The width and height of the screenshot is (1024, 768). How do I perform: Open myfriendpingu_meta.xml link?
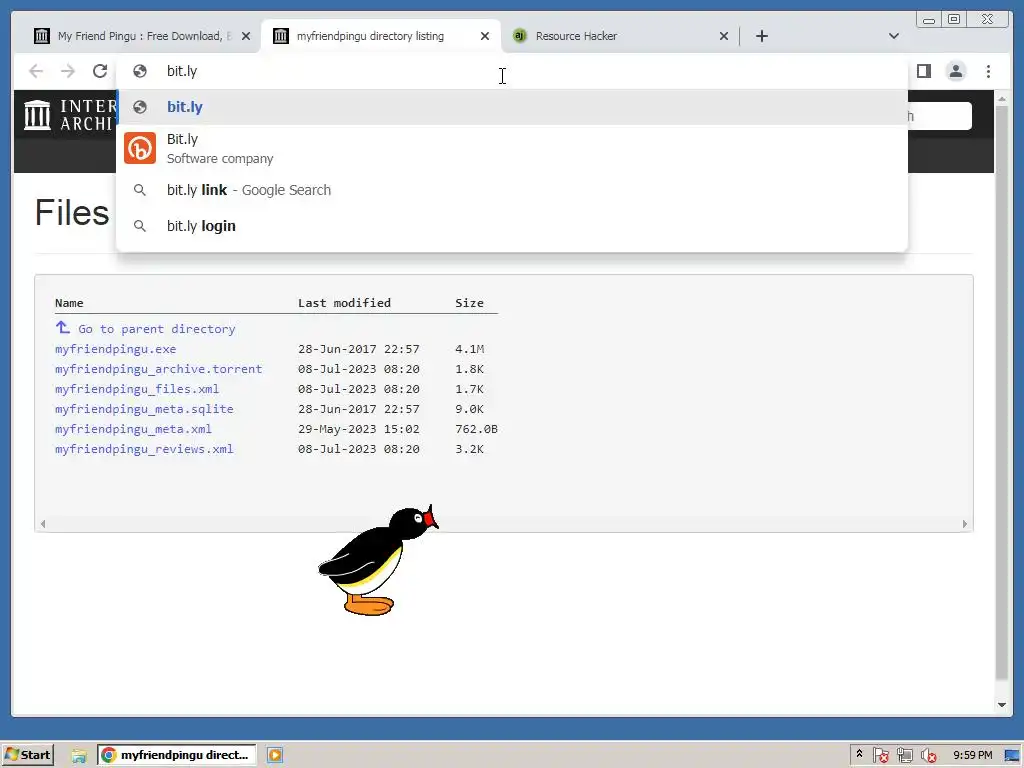133,429
